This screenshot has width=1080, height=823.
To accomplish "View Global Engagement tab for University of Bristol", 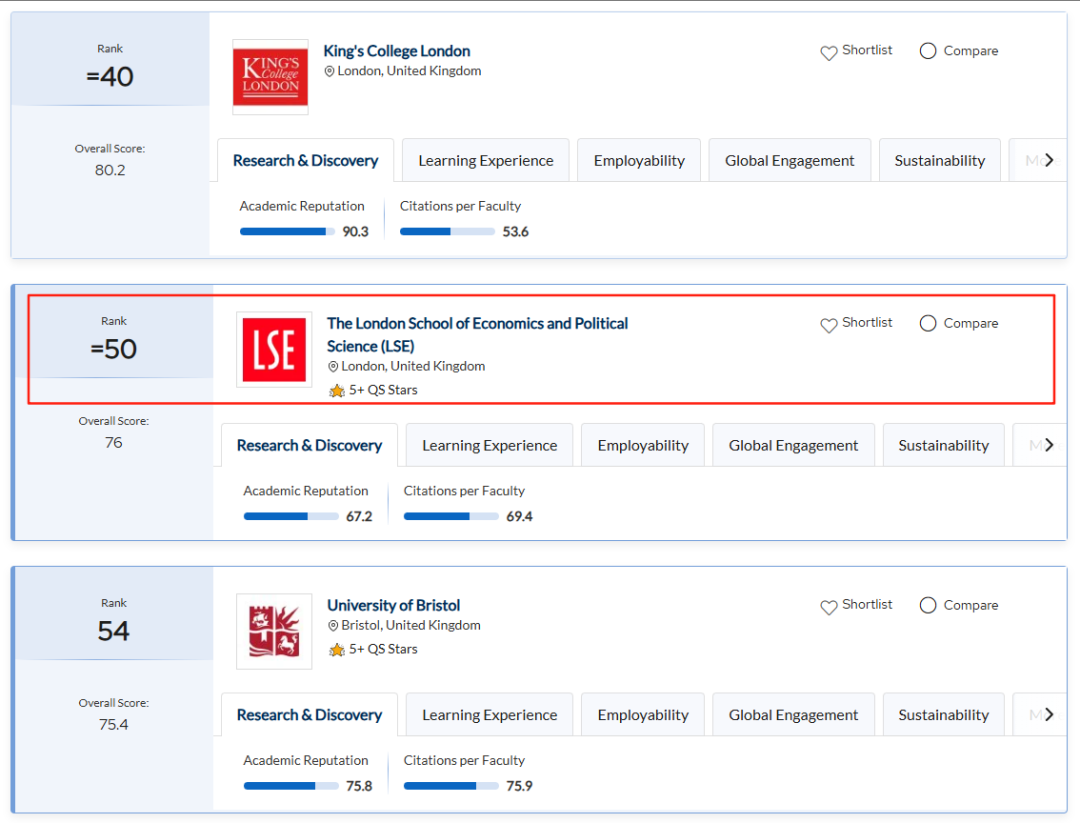I will [793, 715].
